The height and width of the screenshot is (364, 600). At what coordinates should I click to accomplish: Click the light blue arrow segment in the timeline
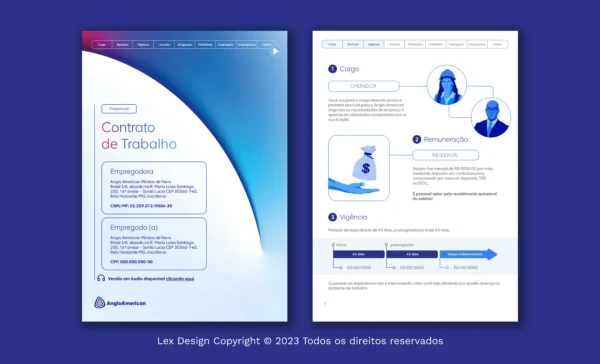pyautogui.click(x=468, y=255)
